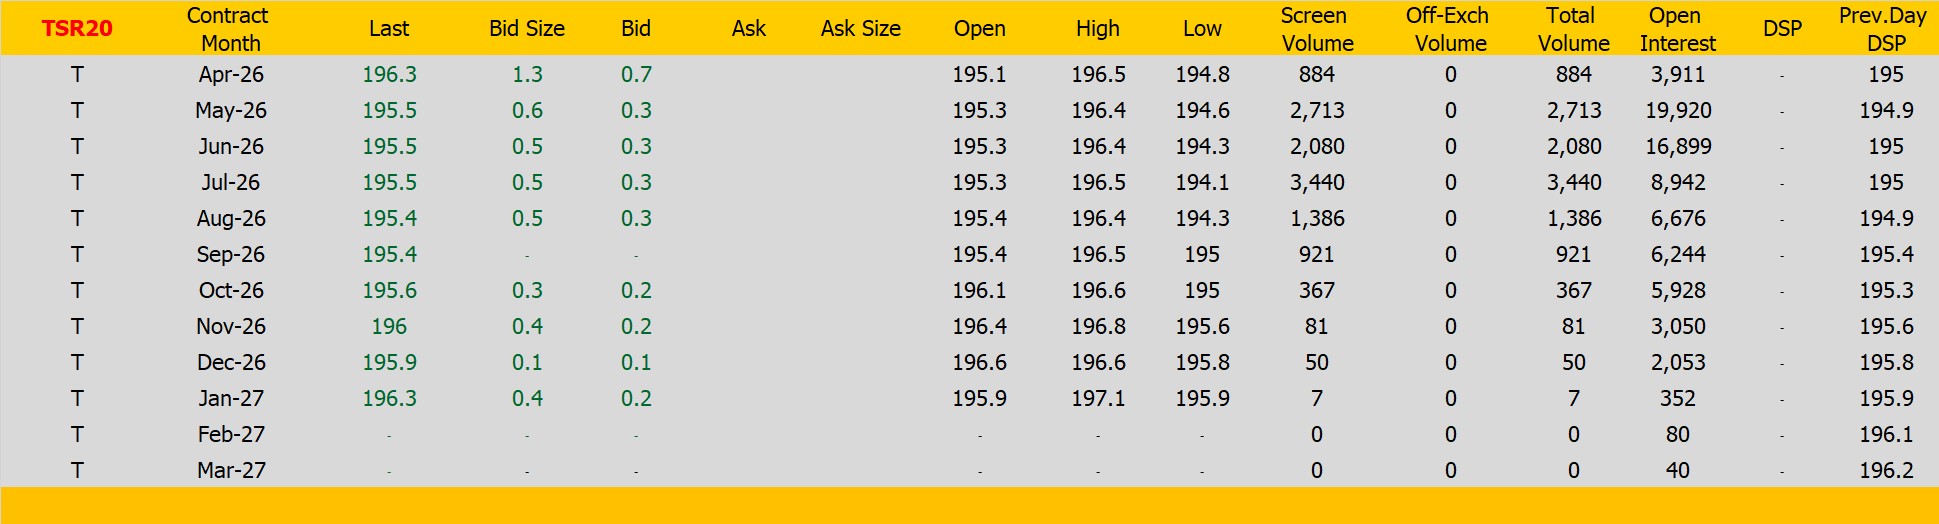Select the Total Volume column header
Image resolution: width=1939 pixels, height=524 pixels.
[x=1573, y=29]
